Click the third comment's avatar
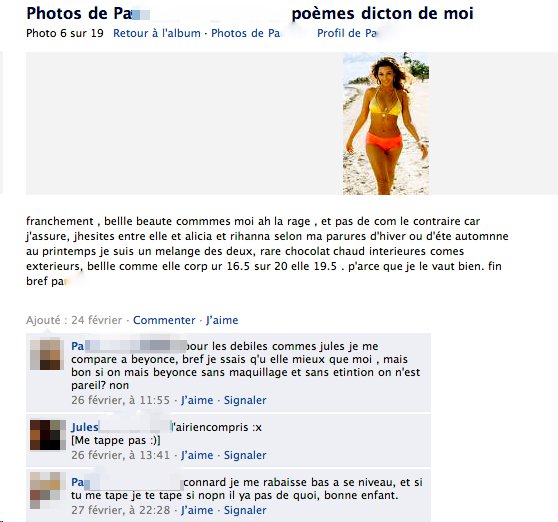The image size is (558, 522). coord(45,490)
